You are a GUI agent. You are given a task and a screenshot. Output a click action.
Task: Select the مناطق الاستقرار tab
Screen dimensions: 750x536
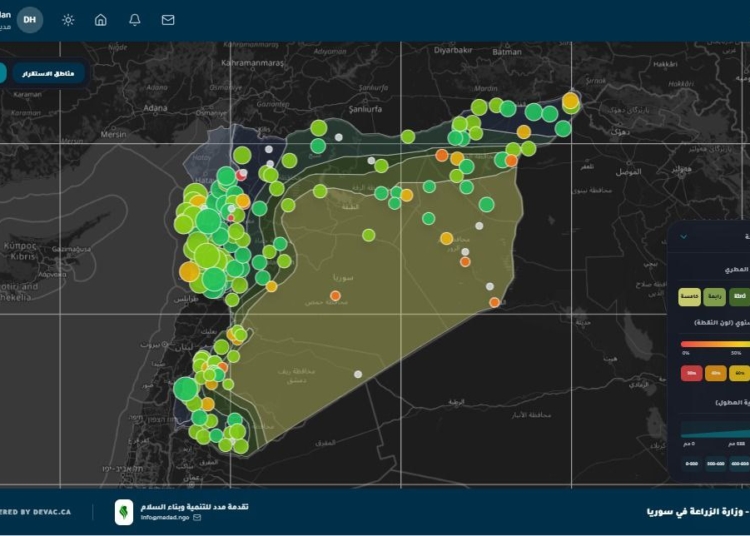point(48,73)
